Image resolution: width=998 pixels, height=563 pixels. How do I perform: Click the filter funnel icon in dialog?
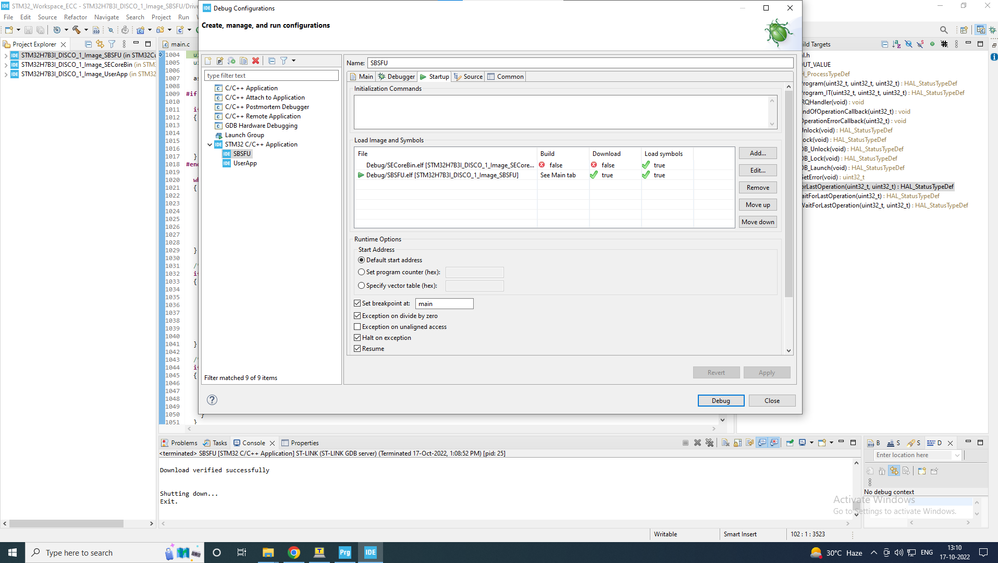coord(284,61)
